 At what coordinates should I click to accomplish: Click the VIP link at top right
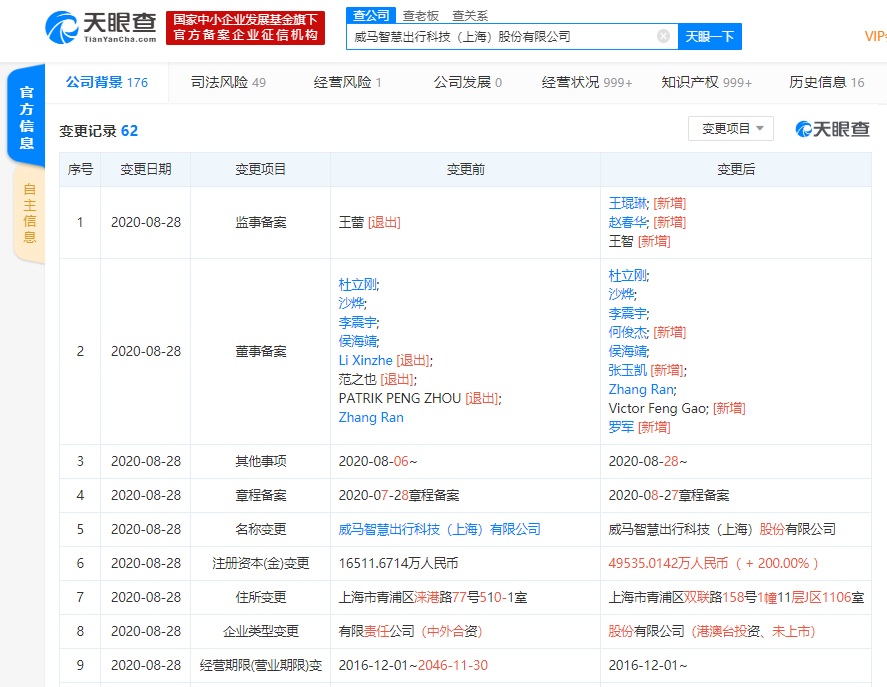pyautogui.click(x=875, y=36)
